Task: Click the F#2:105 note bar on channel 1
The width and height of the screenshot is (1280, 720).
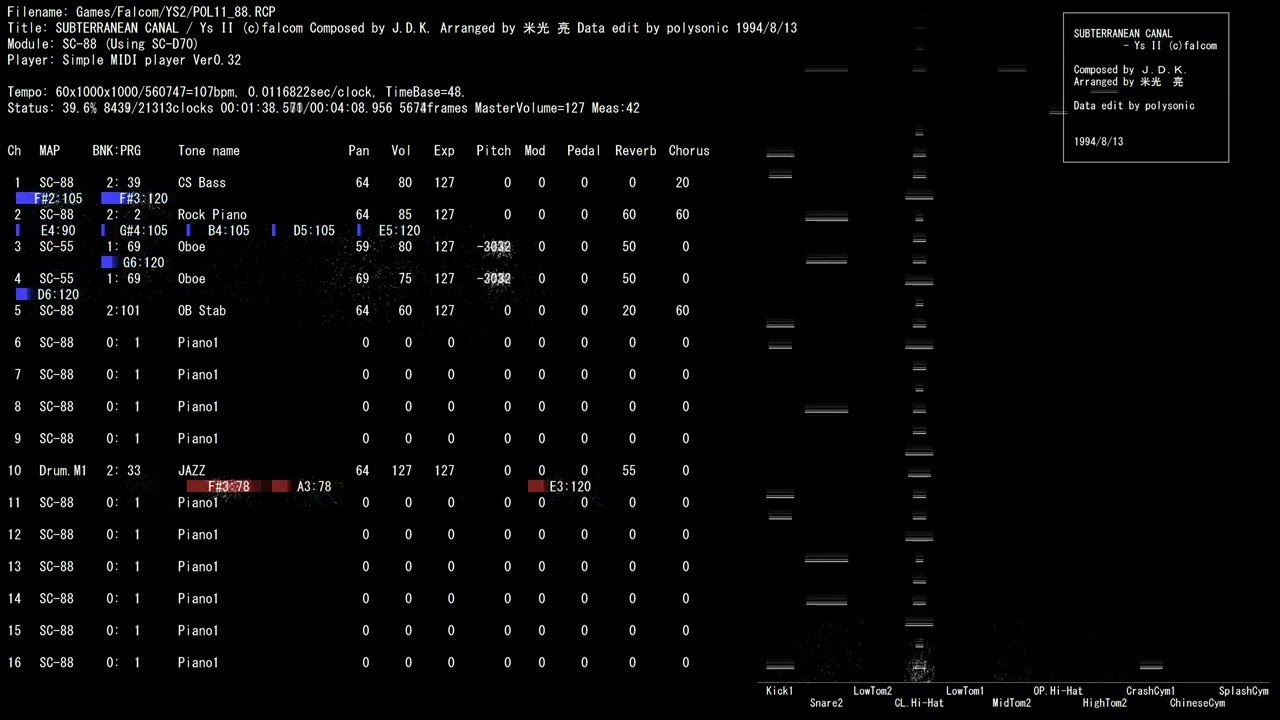Action: point(50,198)
